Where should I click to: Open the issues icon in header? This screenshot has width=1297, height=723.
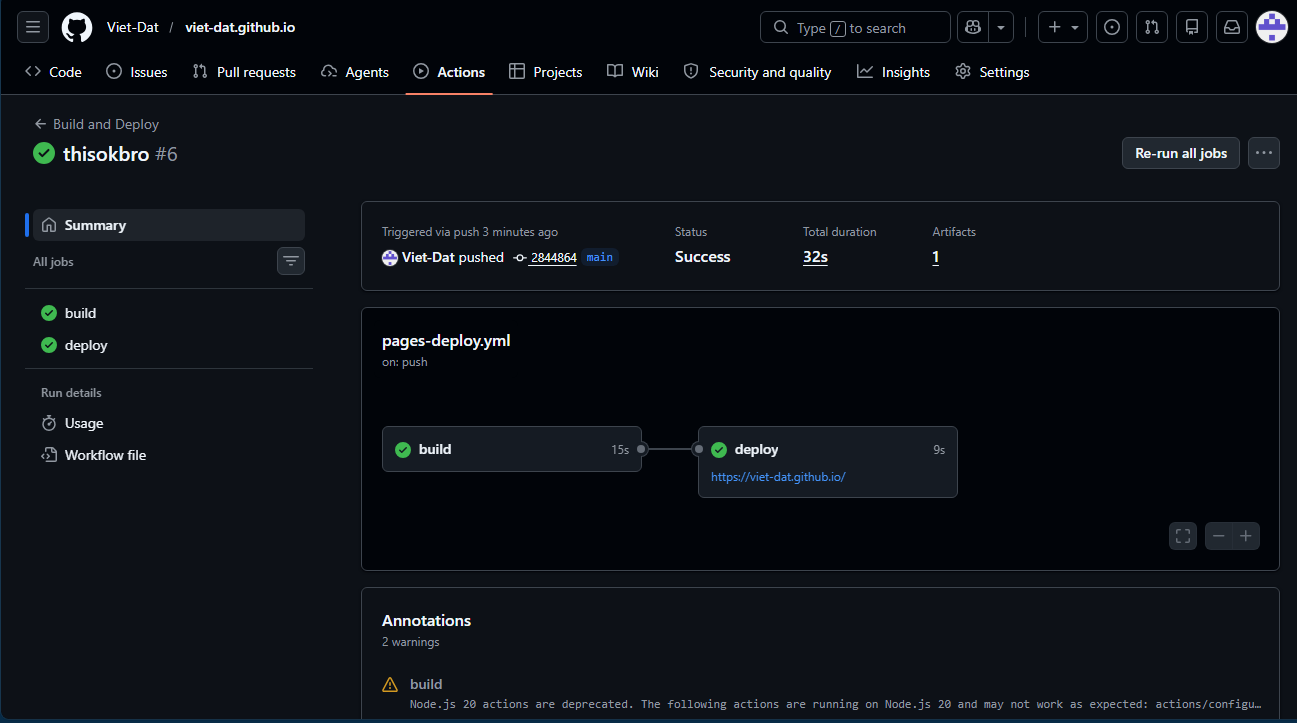coord(1112,27)
